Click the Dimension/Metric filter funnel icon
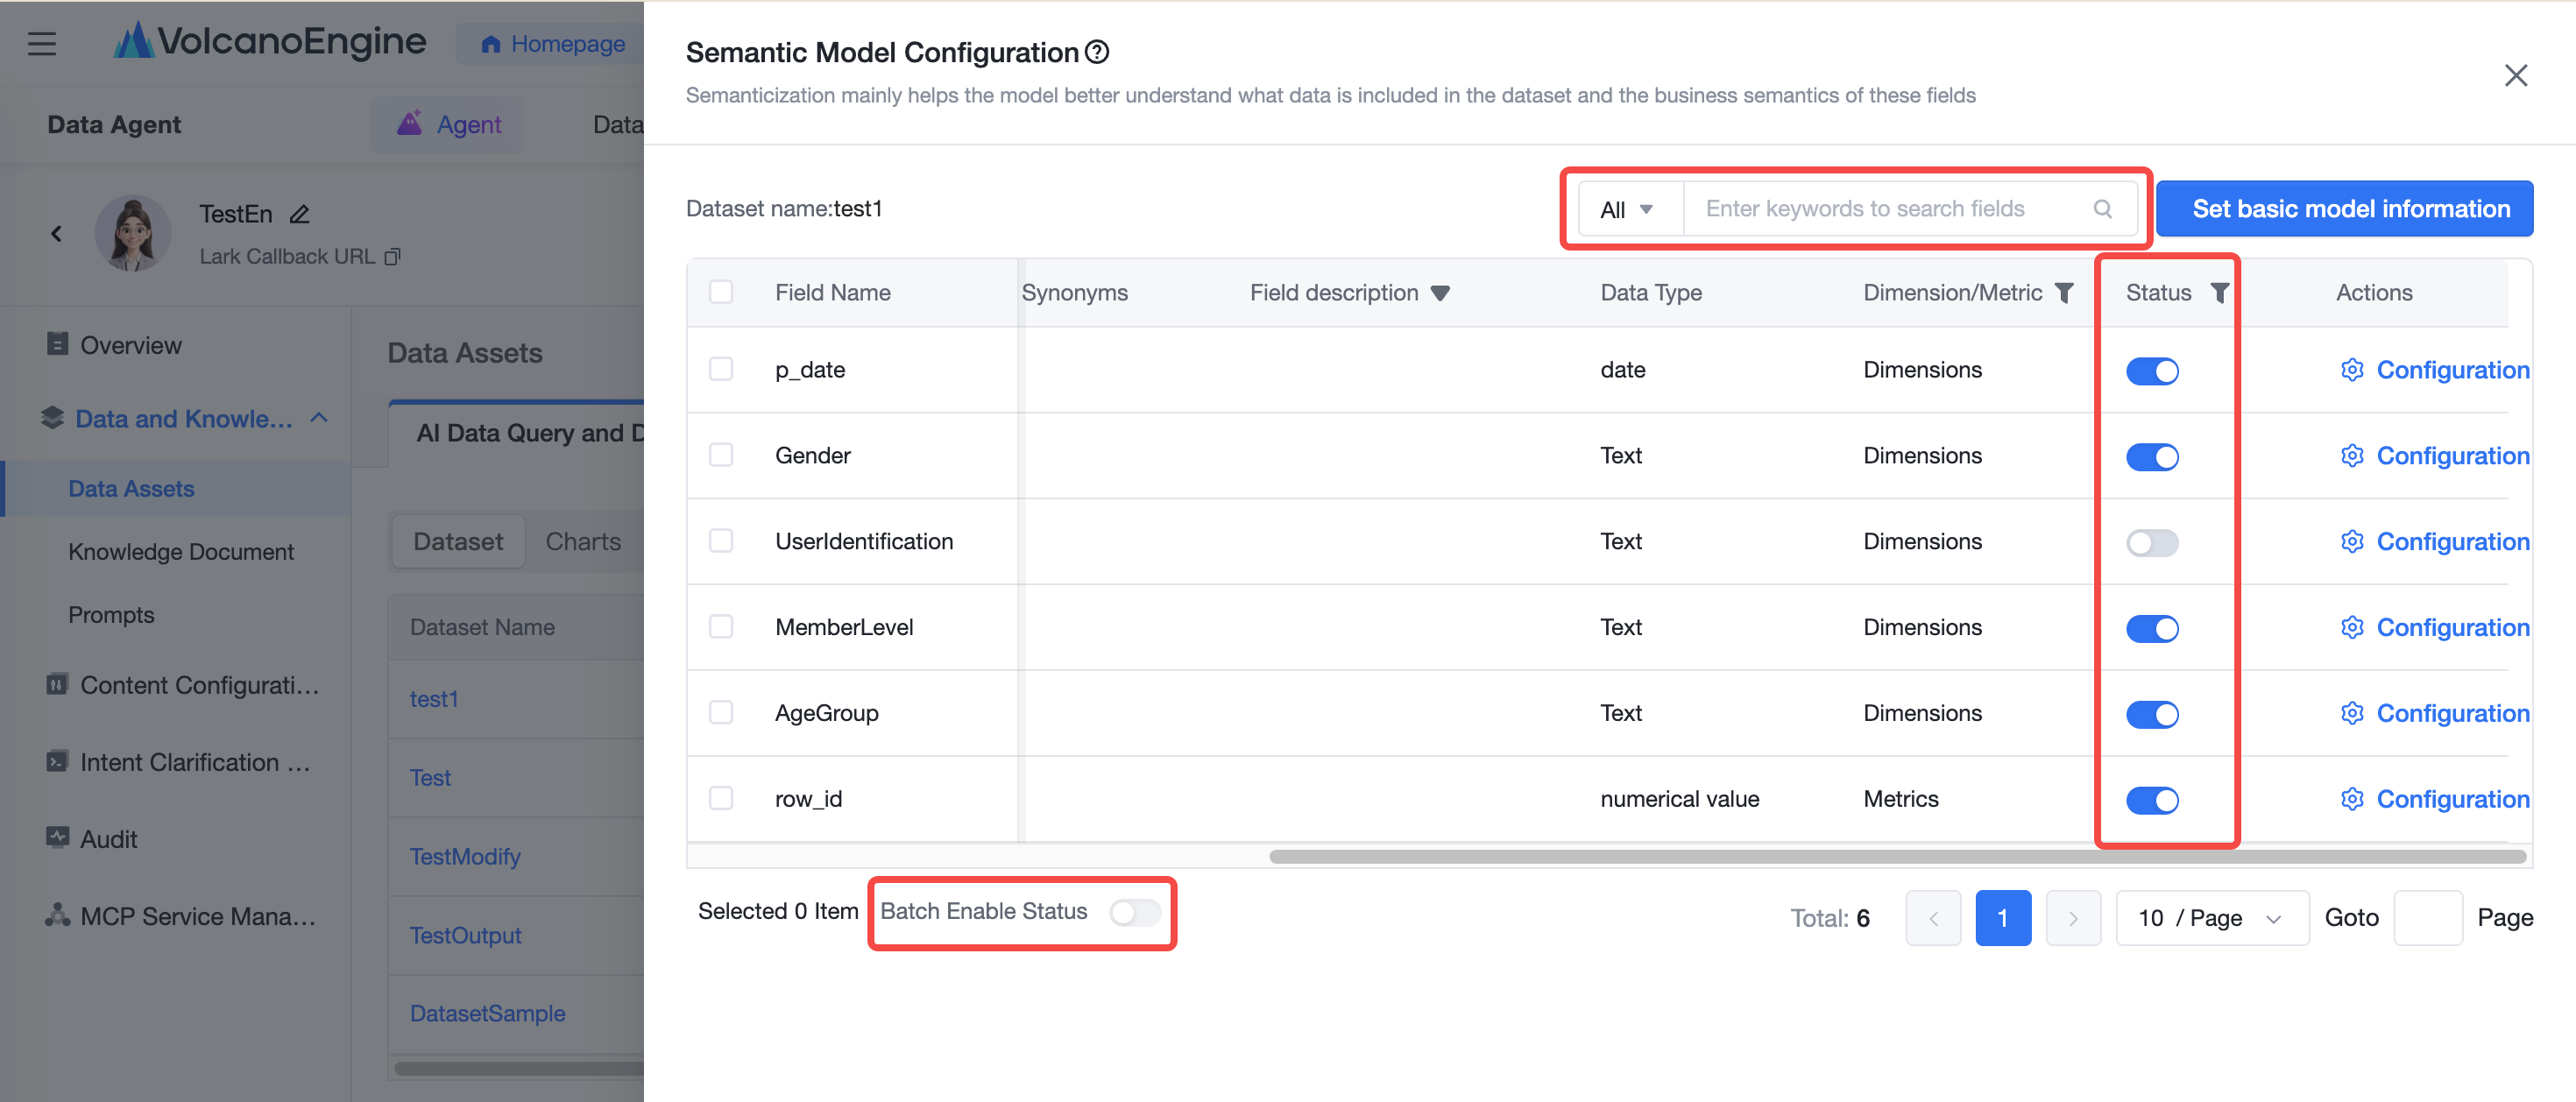Image resolution: width=2576 pixels, height=1102 pixels. (2064, 293)
